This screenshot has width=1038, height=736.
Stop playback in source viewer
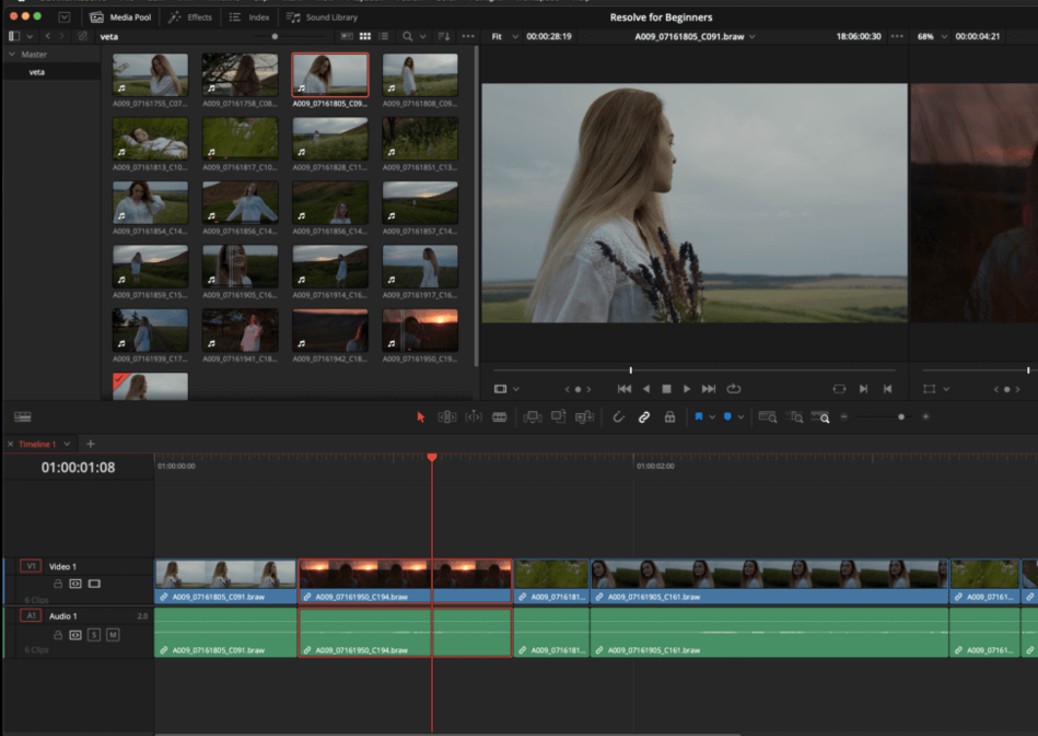click(x=667, y=389)
